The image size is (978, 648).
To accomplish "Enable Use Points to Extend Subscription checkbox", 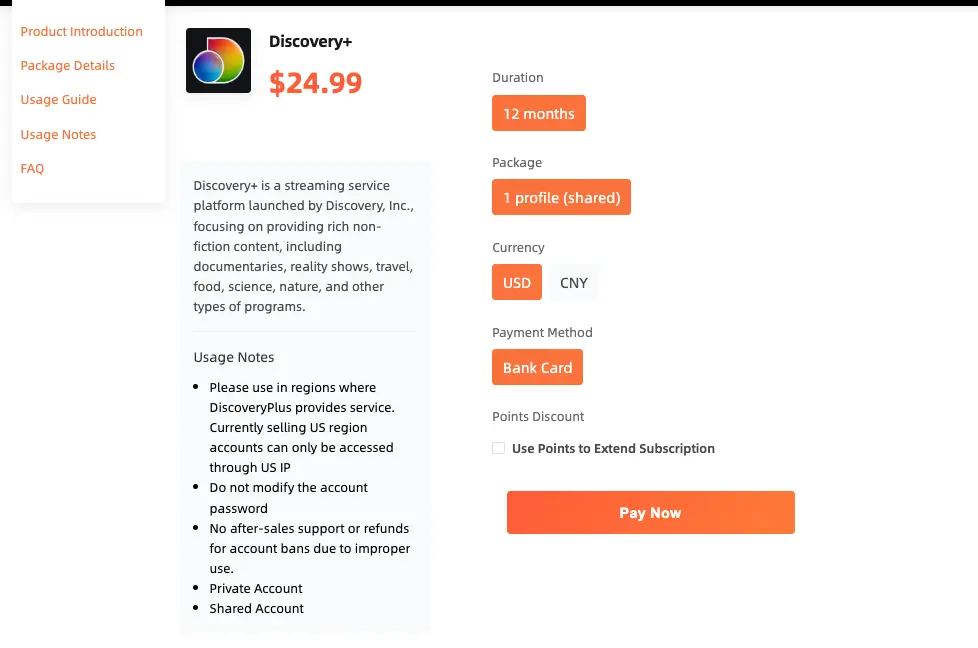I will coord(498,448).
